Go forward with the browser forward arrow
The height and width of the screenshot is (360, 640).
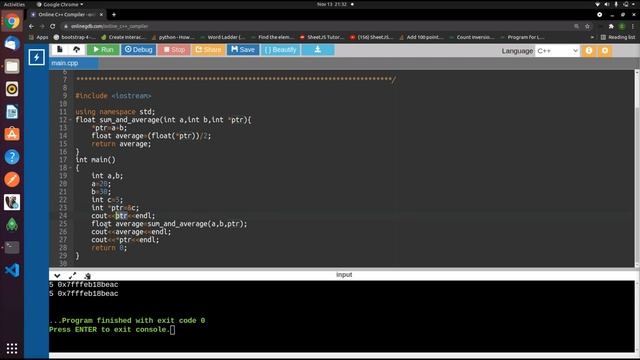42,26
